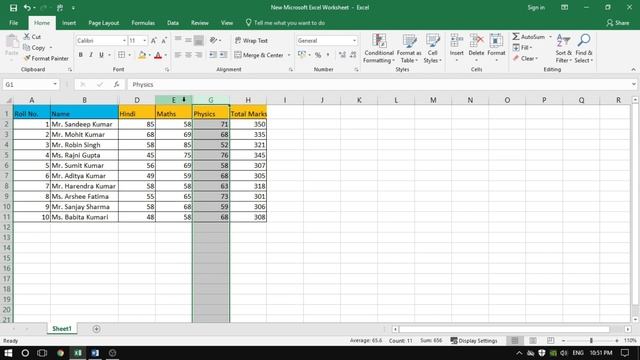Switch to the Data tab
This screenshot has height=360, width=640.
173,23
